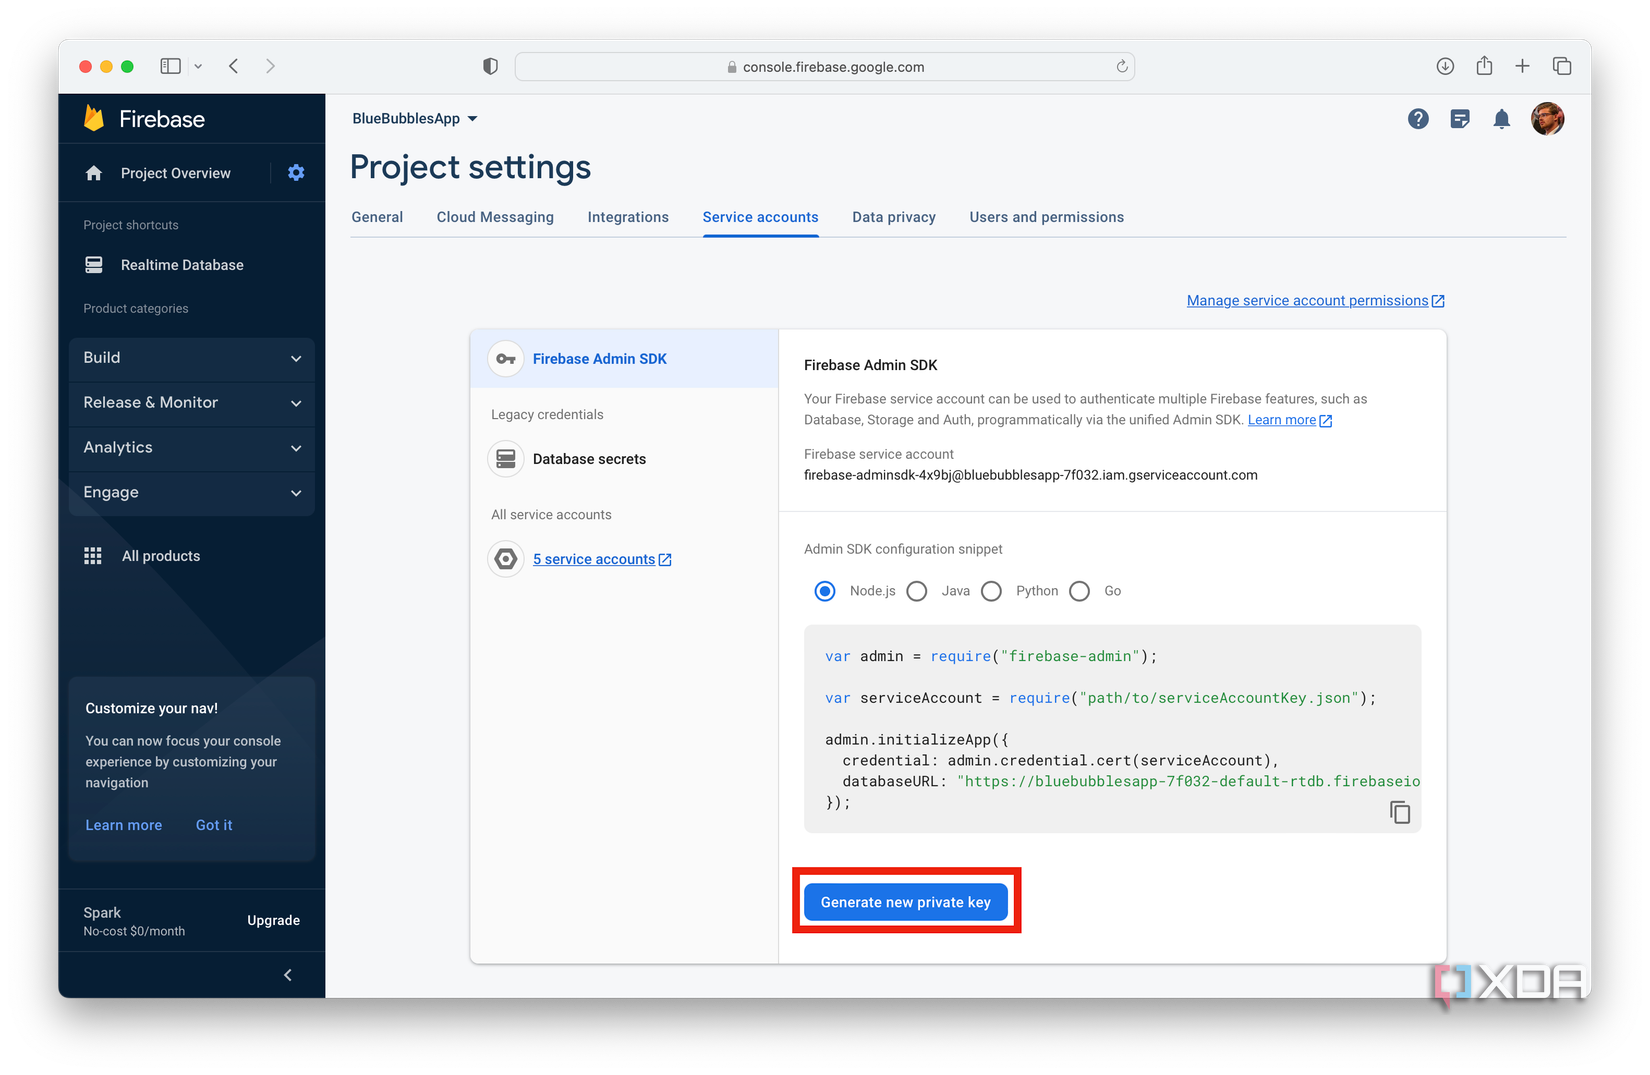This screenshot has height=1075, width=1650.
Task: Open project settings gear icon
Action: (x=296, y=172)
